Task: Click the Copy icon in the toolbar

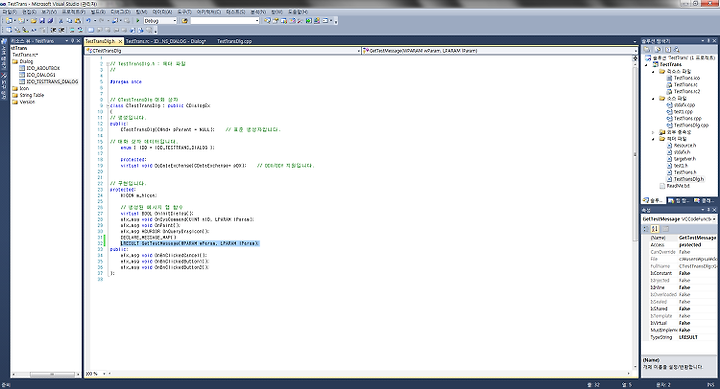Action: click(69, 21)
